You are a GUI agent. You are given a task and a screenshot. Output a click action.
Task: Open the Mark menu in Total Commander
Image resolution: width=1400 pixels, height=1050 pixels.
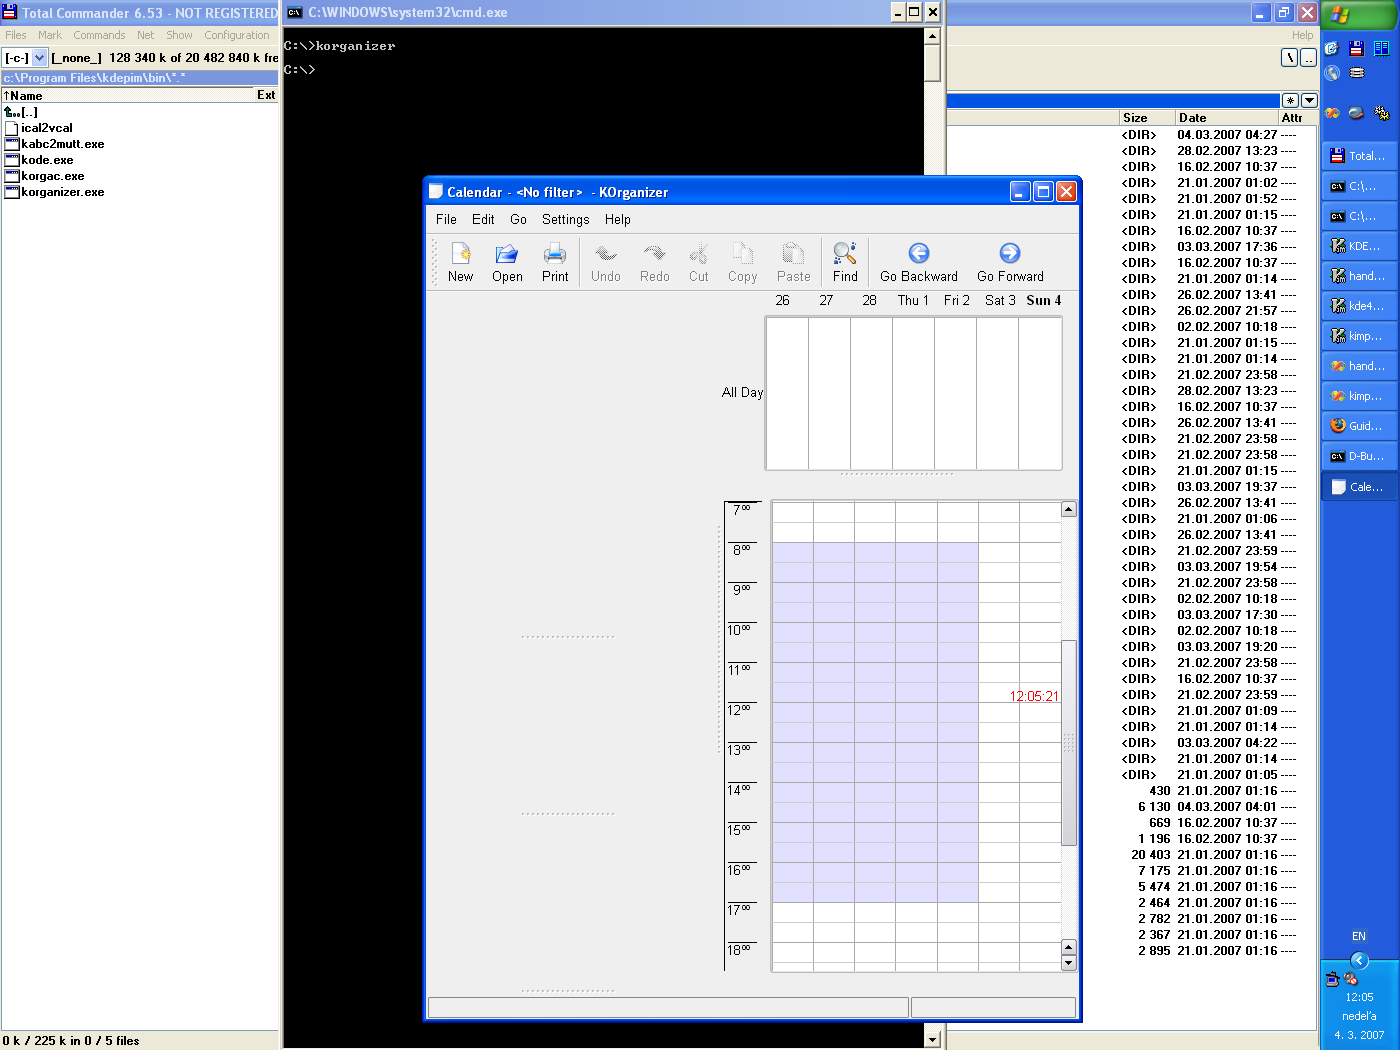pyautogui.click(x=50, y=35)
